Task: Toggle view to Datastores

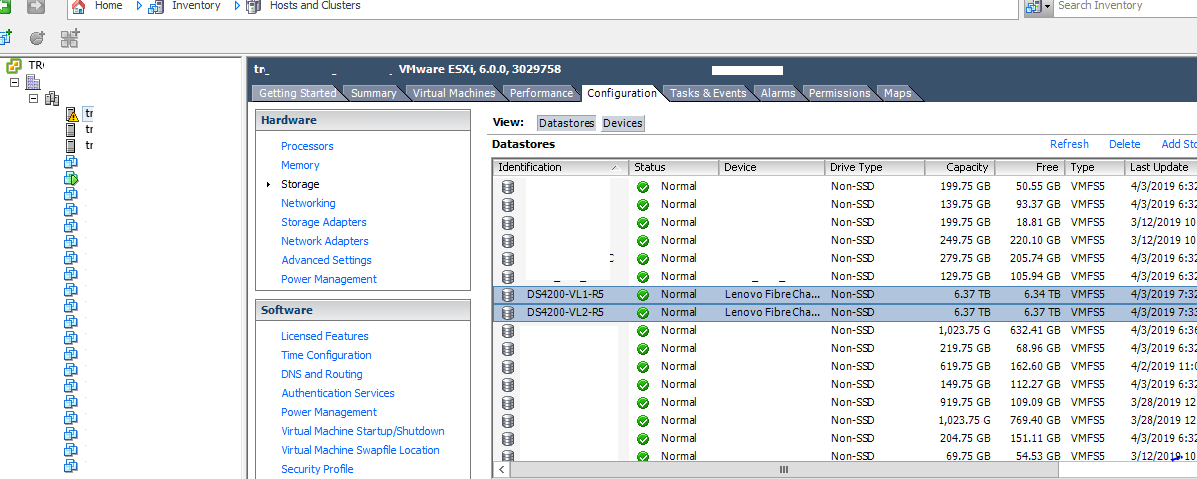Action: [x=566, y=123]
